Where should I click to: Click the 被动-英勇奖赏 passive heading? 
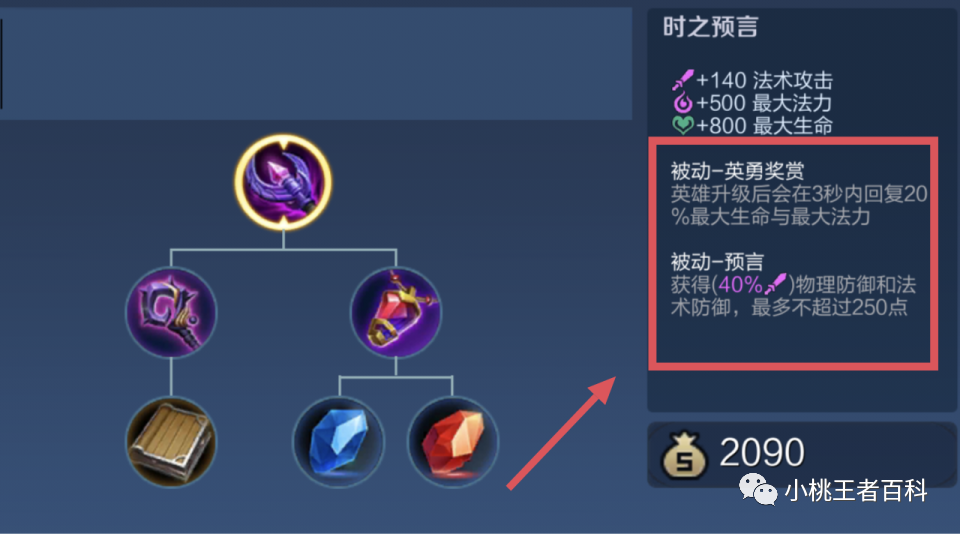click(737, 170)
